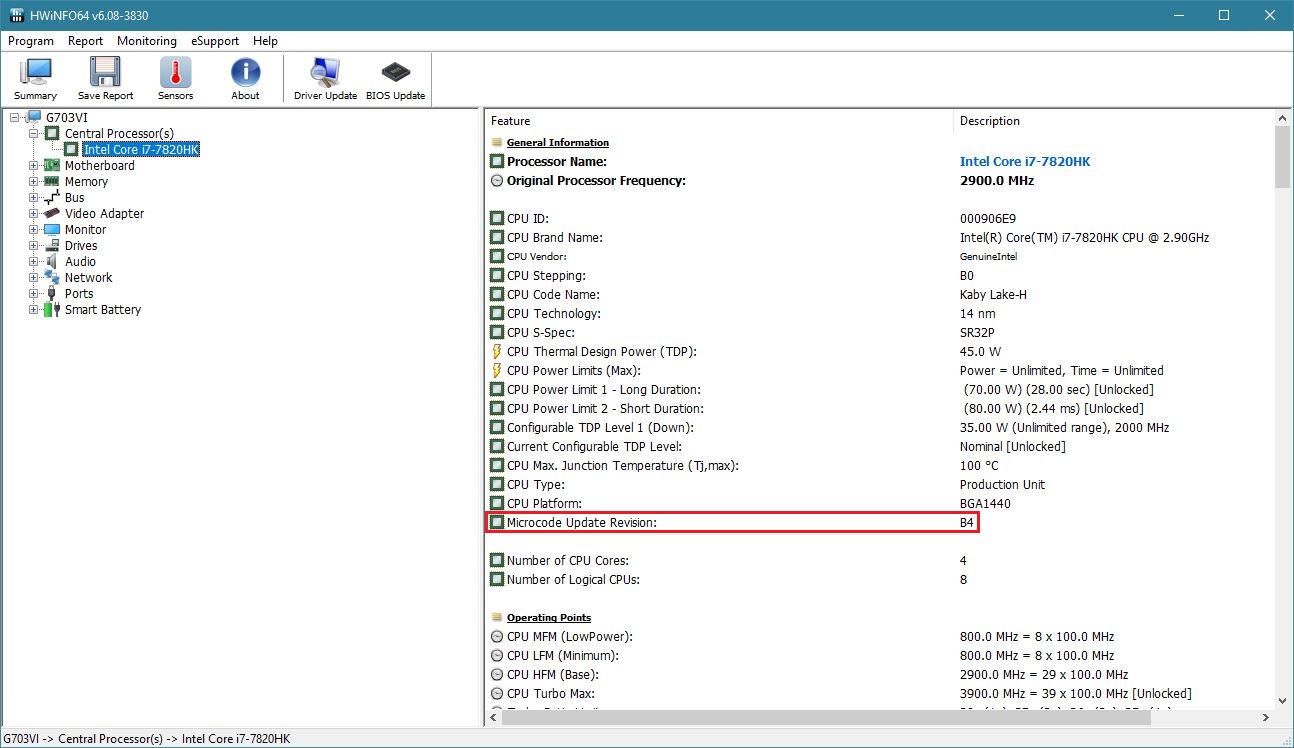Select Intel Core i7-7820HK tree item
The height and width of the screenshot is (748, 1294).
click(141, 149)
